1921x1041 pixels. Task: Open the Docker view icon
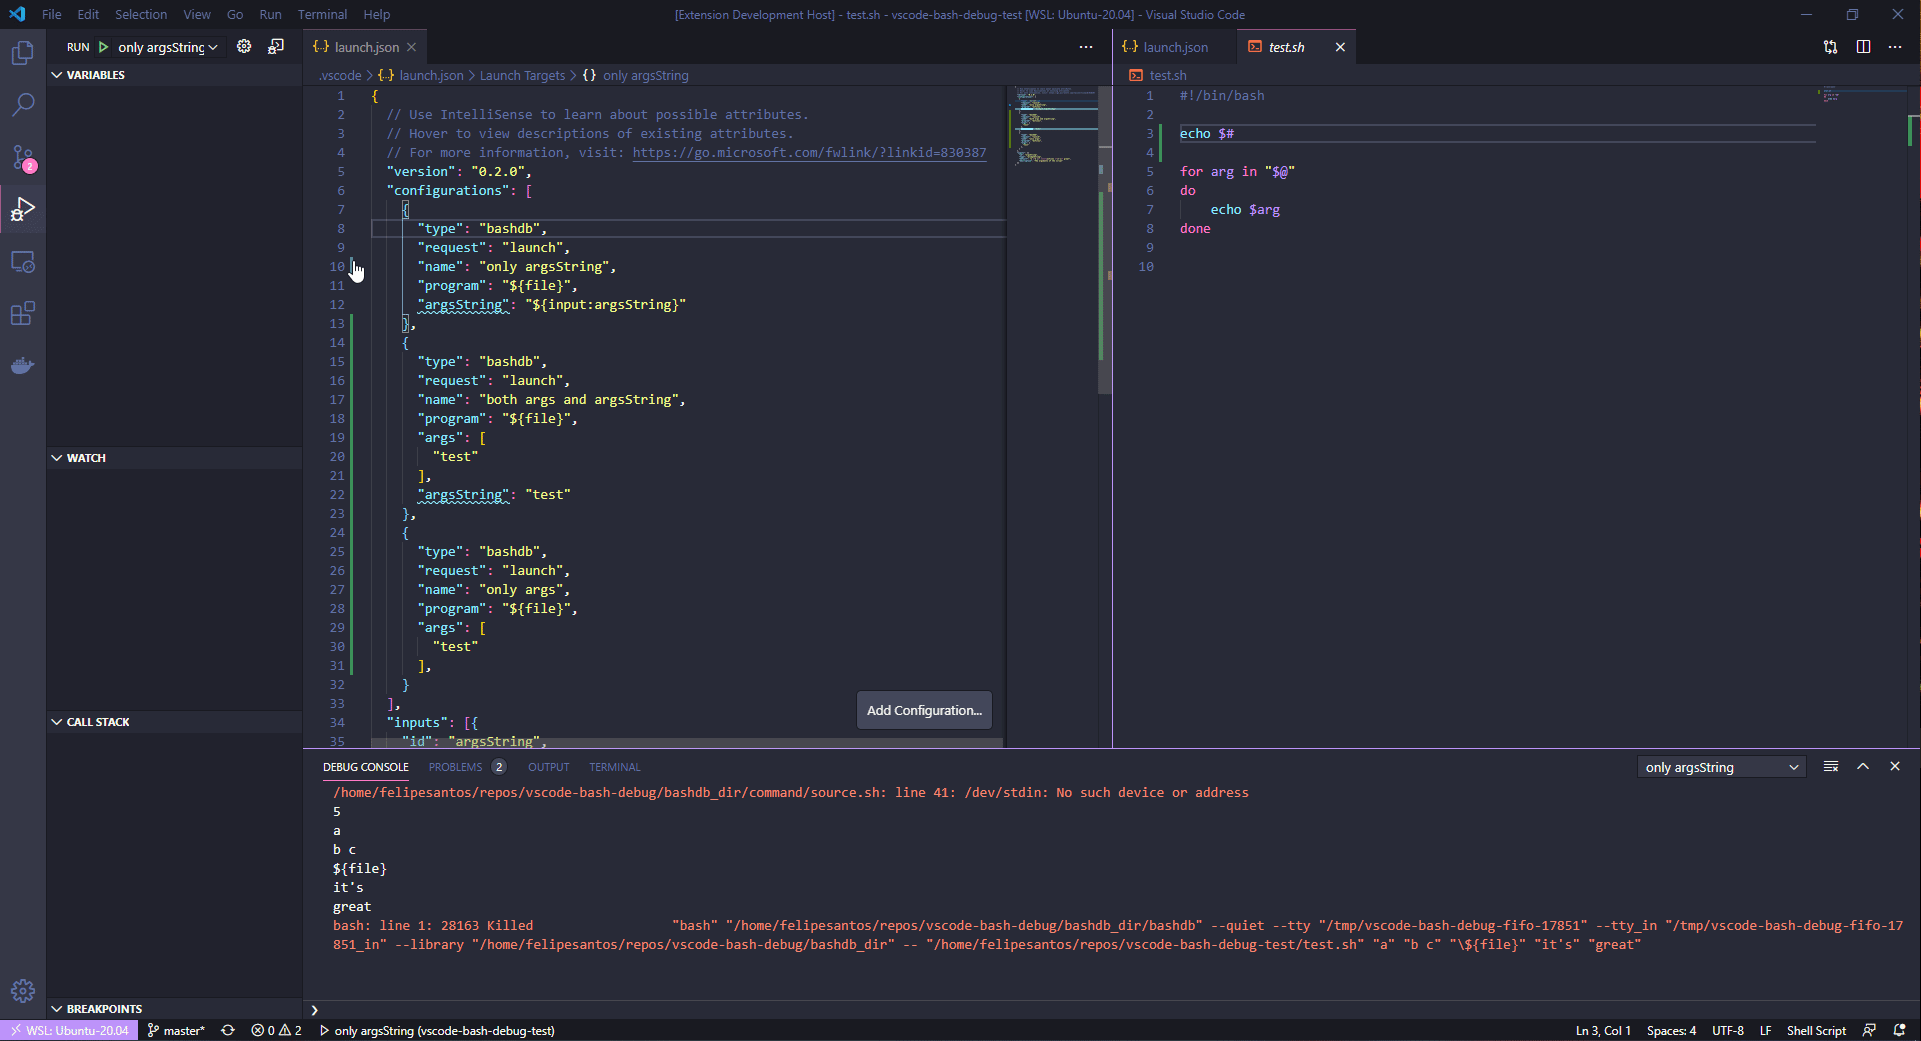22,366
